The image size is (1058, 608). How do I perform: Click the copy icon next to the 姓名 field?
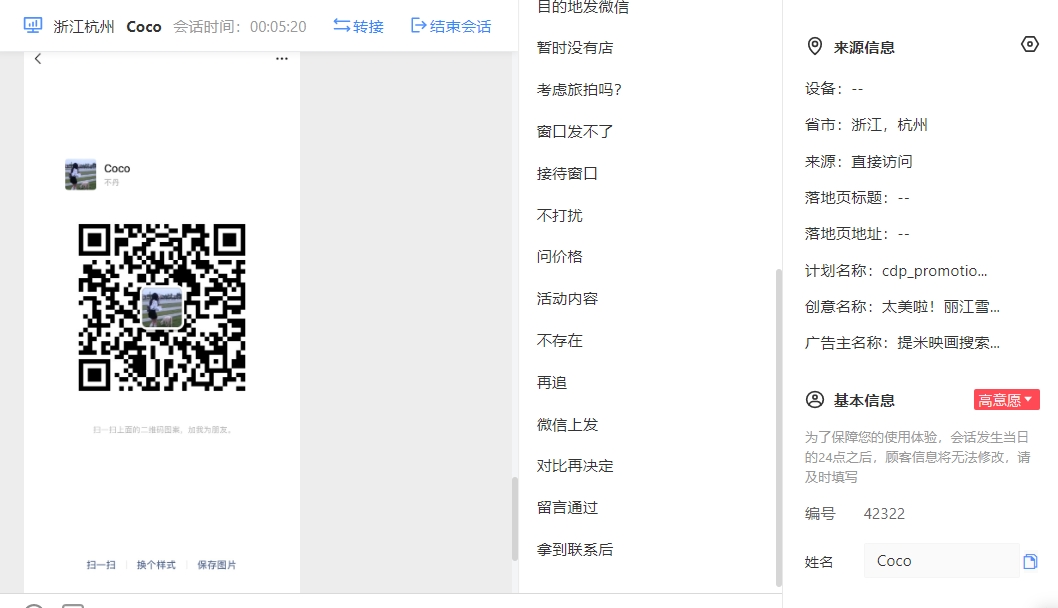[x=1030, y=561]
